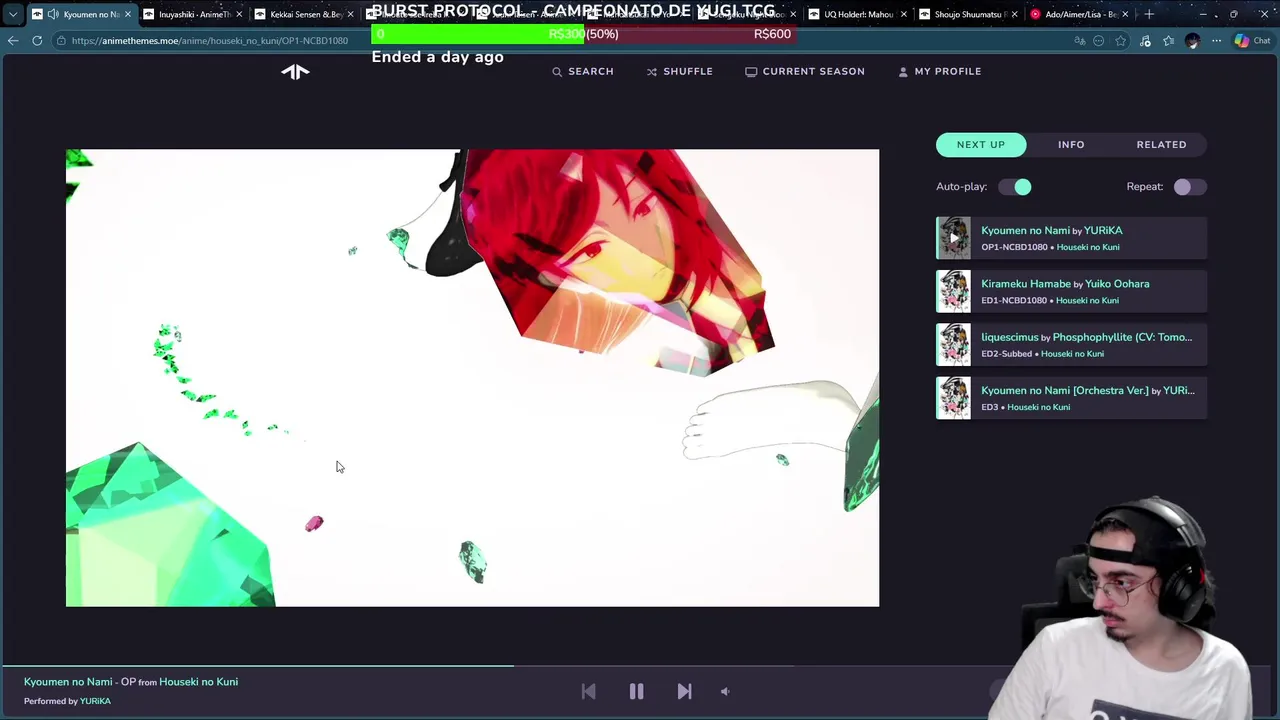Select liquescimus ED2-Subbed entry
Image resolution: width=1280 pixels, height=720 pixels.
pos(1071,344)
